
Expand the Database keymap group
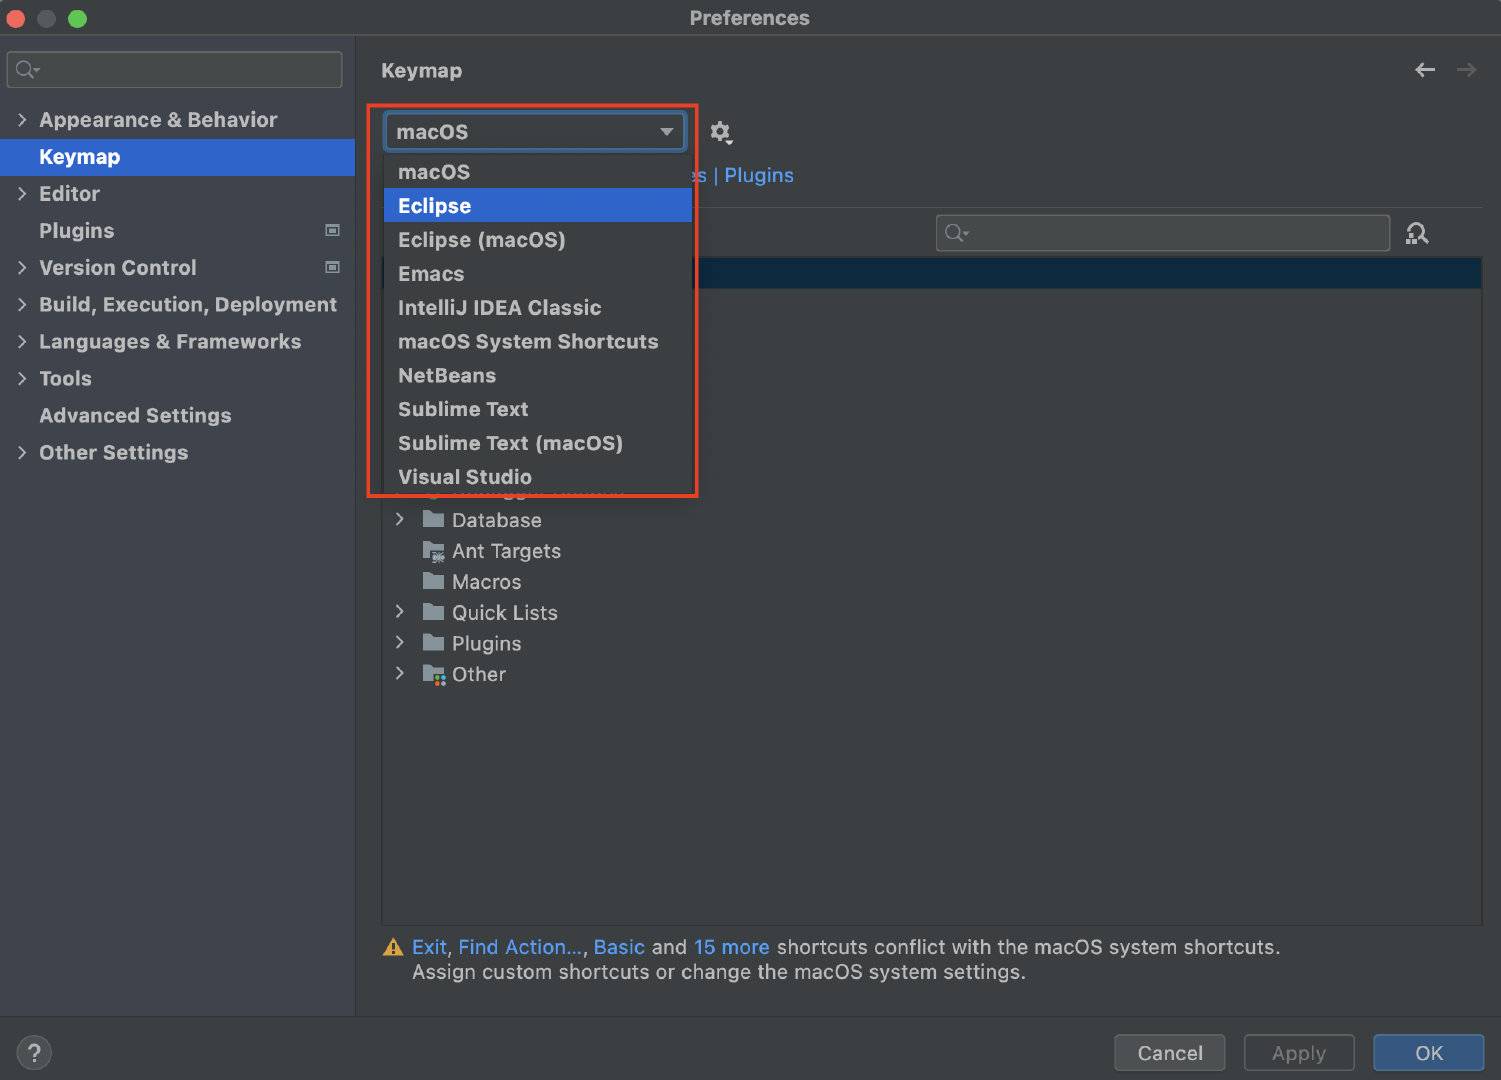(400, 519)
